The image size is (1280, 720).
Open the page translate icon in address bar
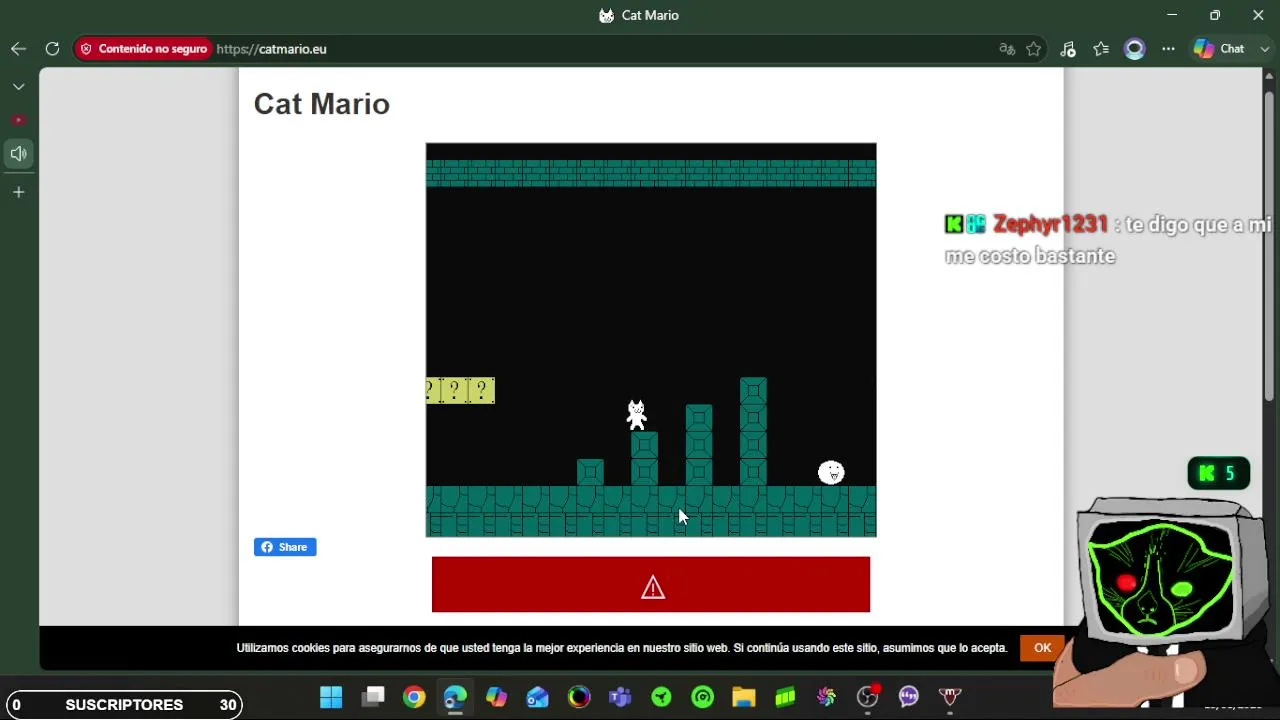1007,49
